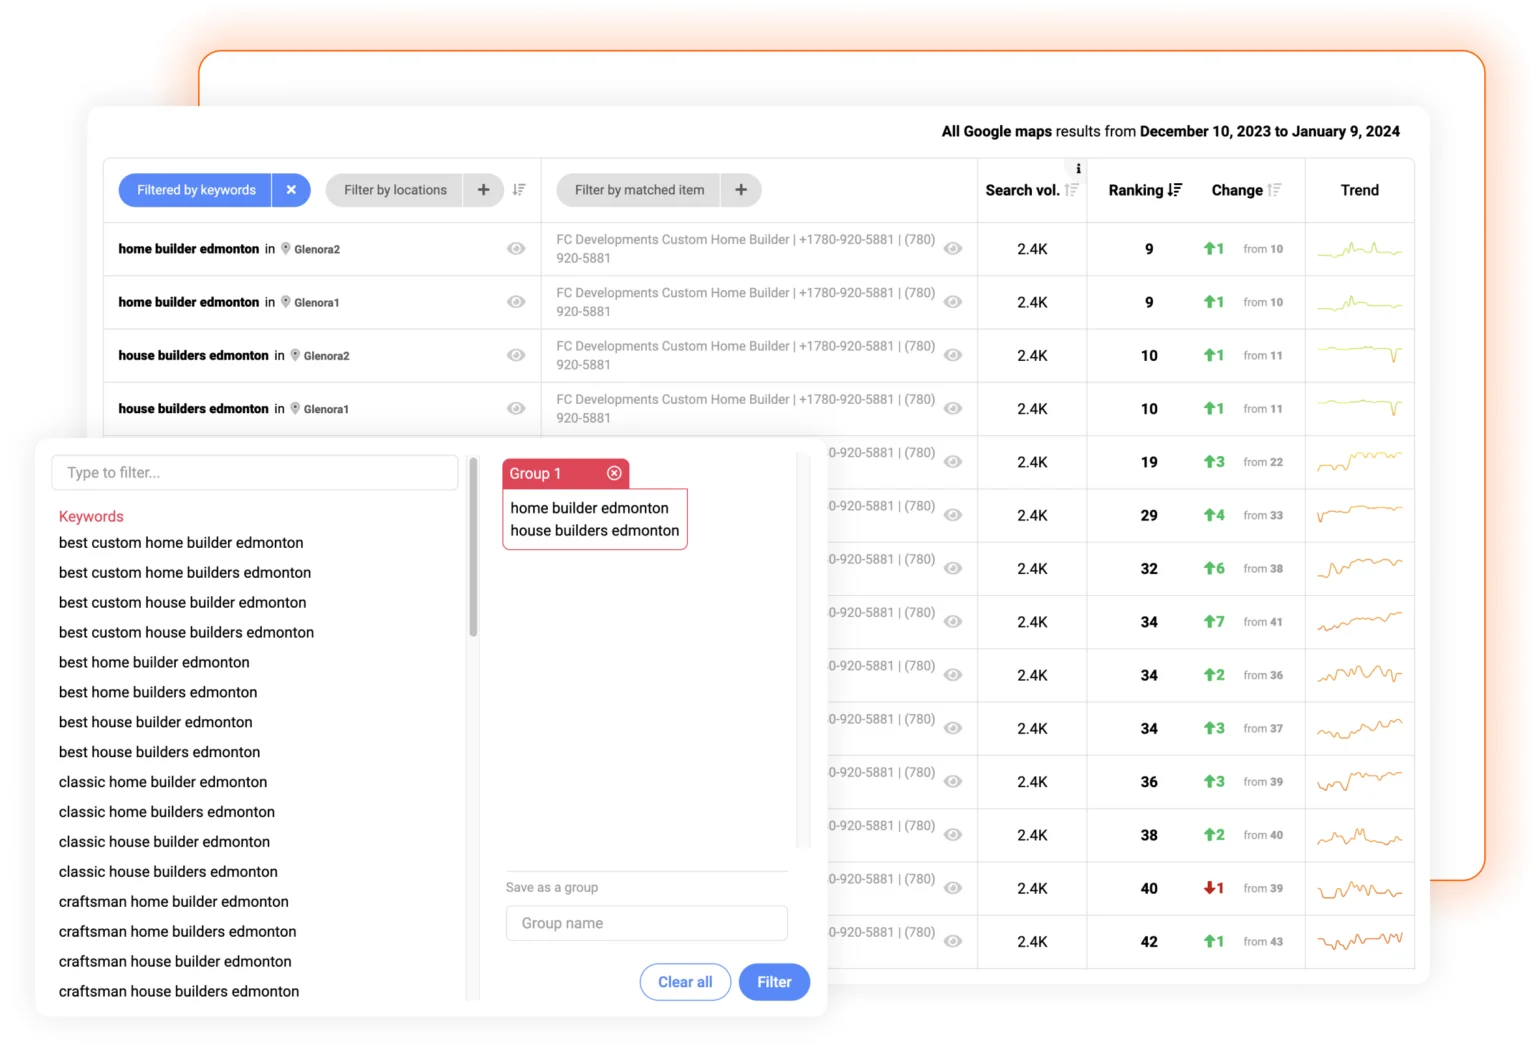This screenshot has width=1536, height=1052.
Task: Click ranking value 36
Action: coord(1149,782)
